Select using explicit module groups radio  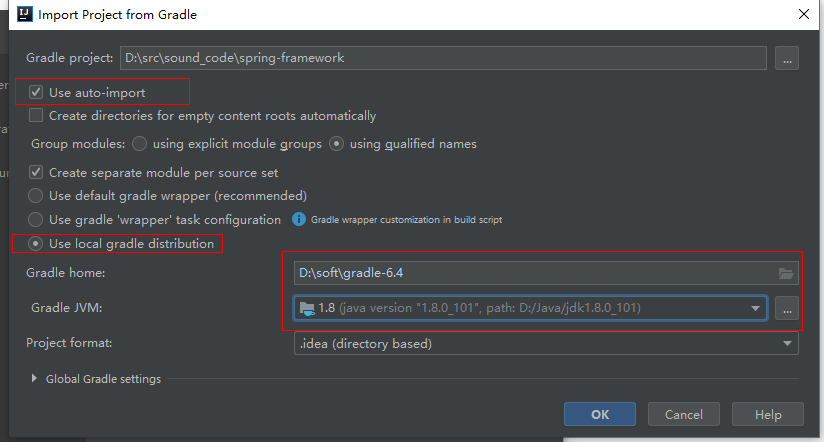[x=139, y=144]
